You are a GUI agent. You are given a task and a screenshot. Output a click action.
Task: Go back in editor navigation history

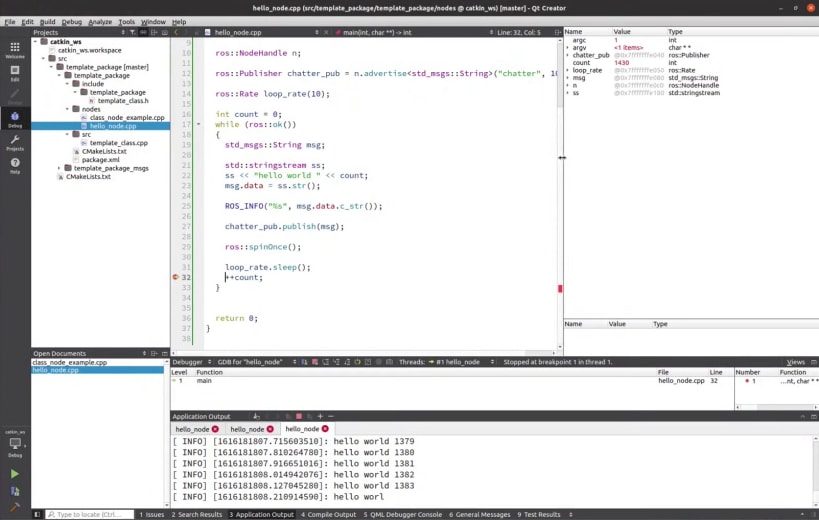(x=176, y=32)
